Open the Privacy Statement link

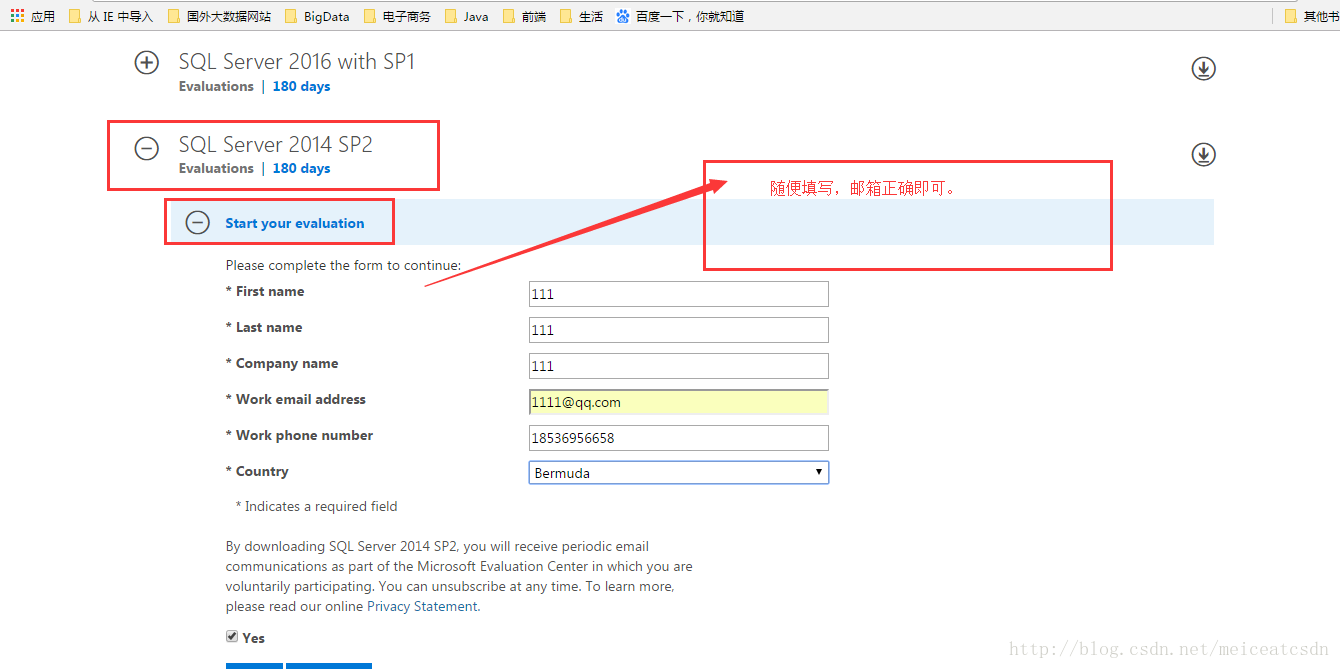422,606
